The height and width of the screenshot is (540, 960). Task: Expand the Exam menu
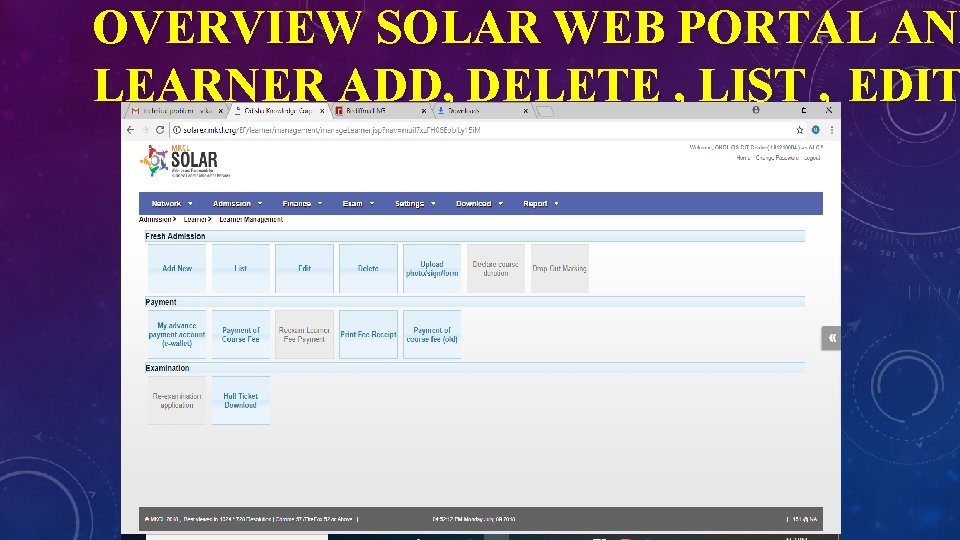tap(358, 203)
